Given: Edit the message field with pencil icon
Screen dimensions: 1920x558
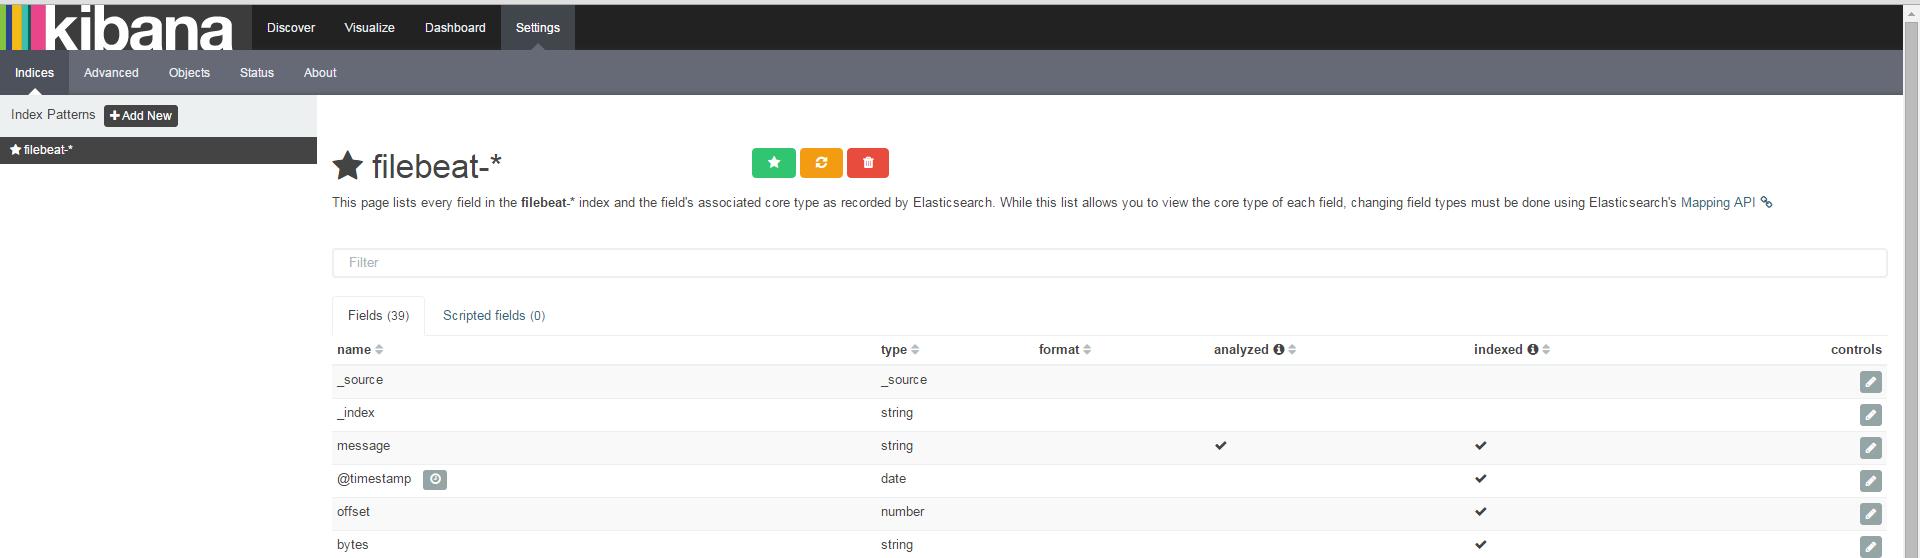Looking at the screenshot, I should pos(1870,448).
